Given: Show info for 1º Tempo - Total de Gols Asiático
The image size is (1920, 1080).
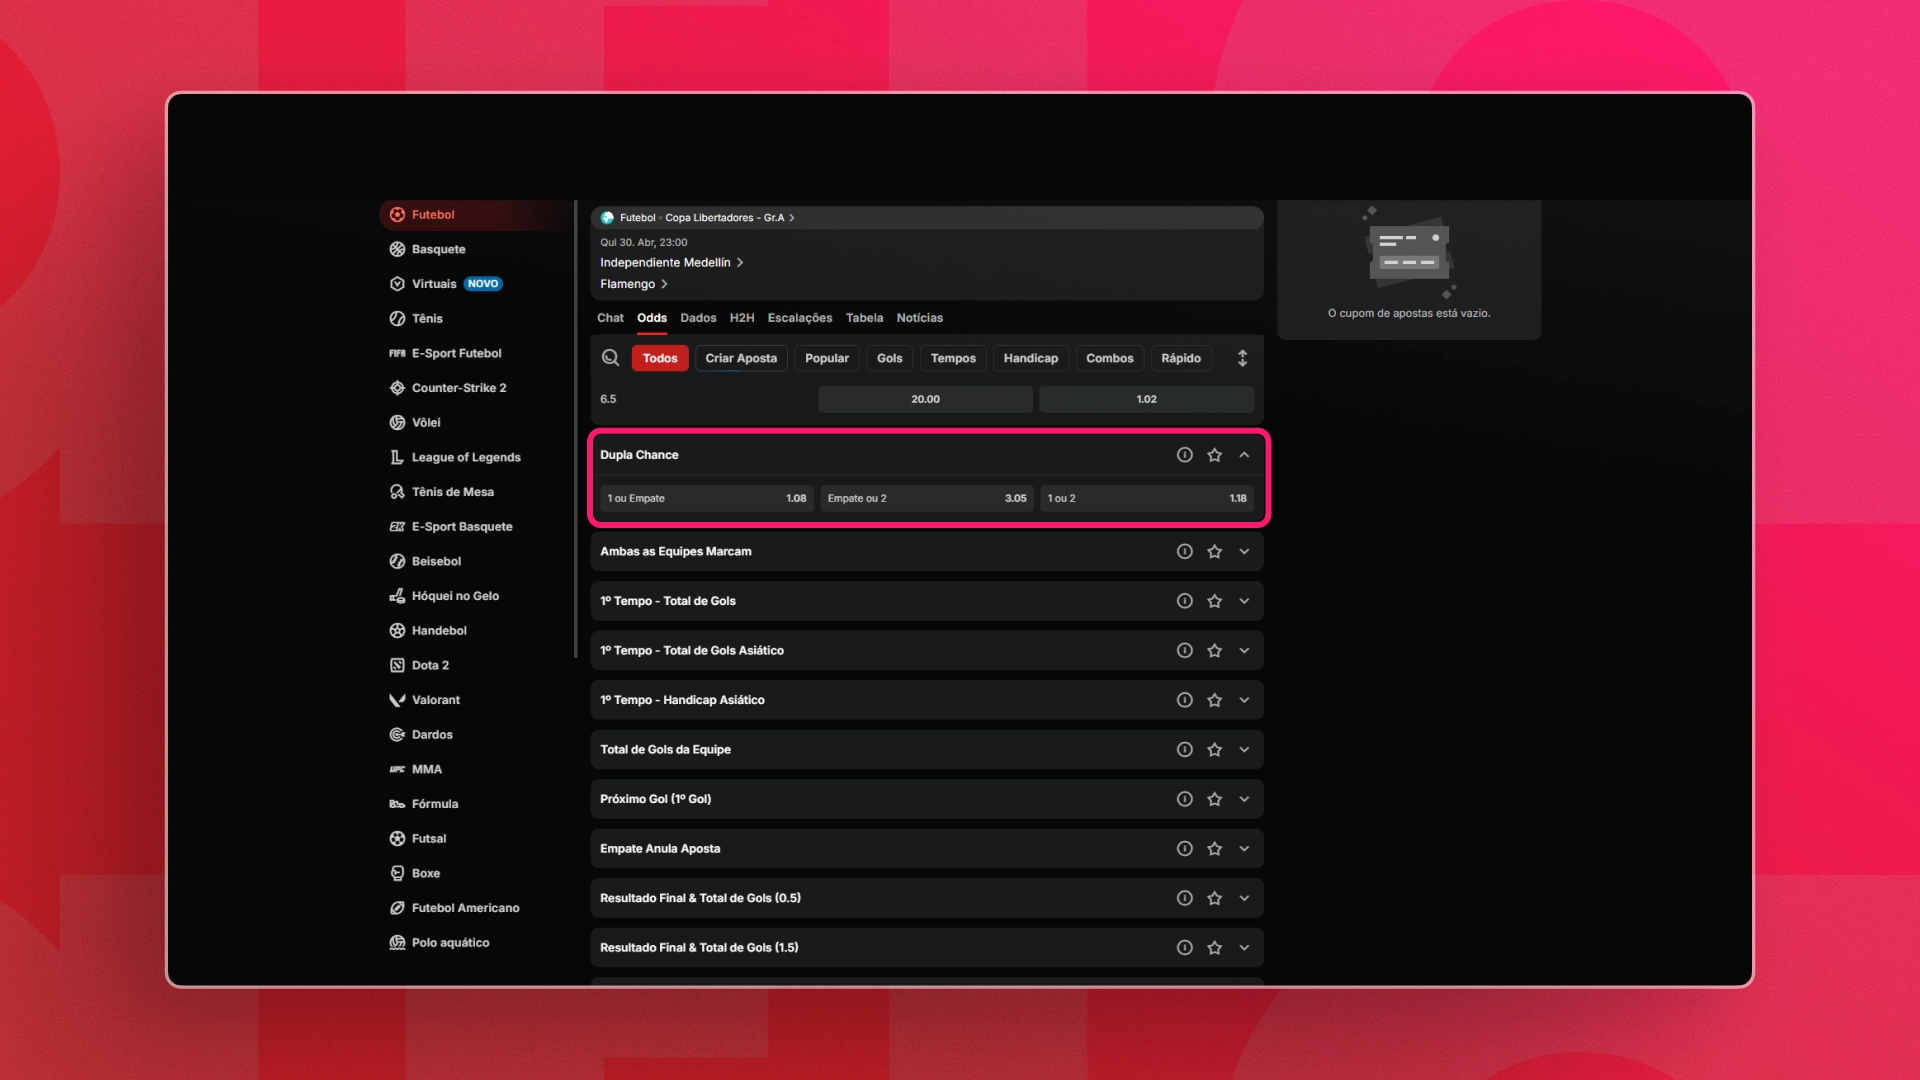Looking at the screenshot, I should point(1185,651).
